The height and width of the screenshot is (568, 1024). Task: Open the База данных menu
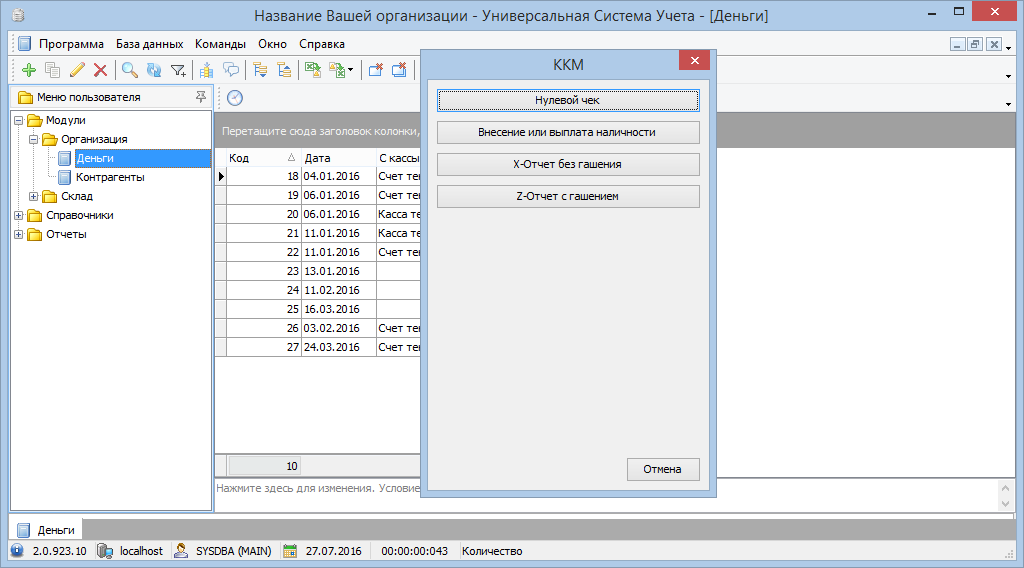[149, 44]
